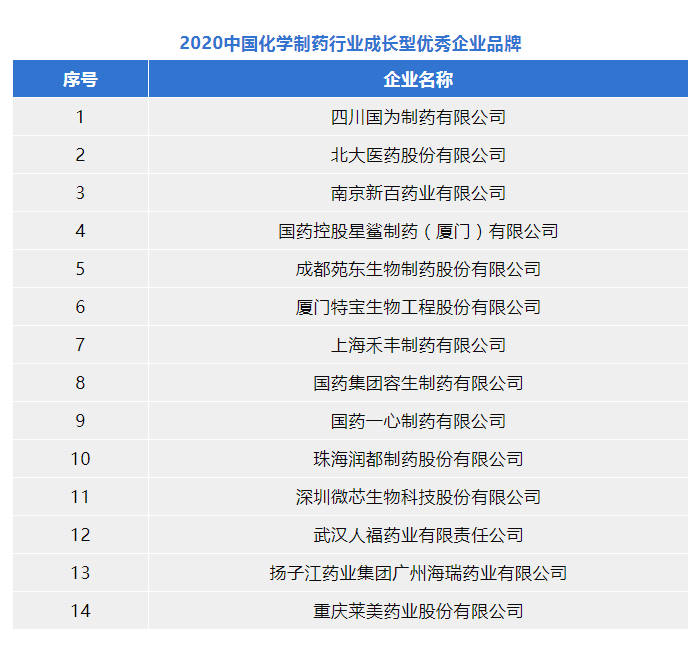Image resolution: width=700 pixels, height=652 pixels.
Task: Click 国药一心制药有限公司 entry
Action: click(x=418, y=421)
